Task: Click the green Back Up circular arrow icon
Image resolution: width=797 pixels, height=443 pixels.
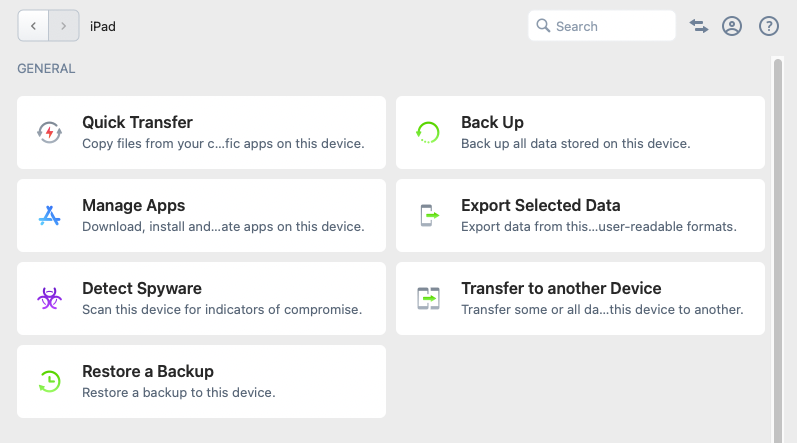Action: (427, 133)
